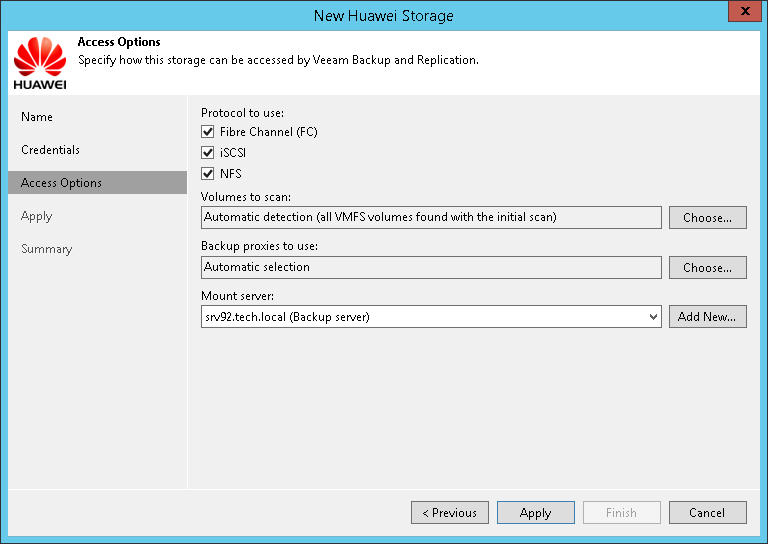
Task: Open the Credentials wizard step
Action: (50, 150)
